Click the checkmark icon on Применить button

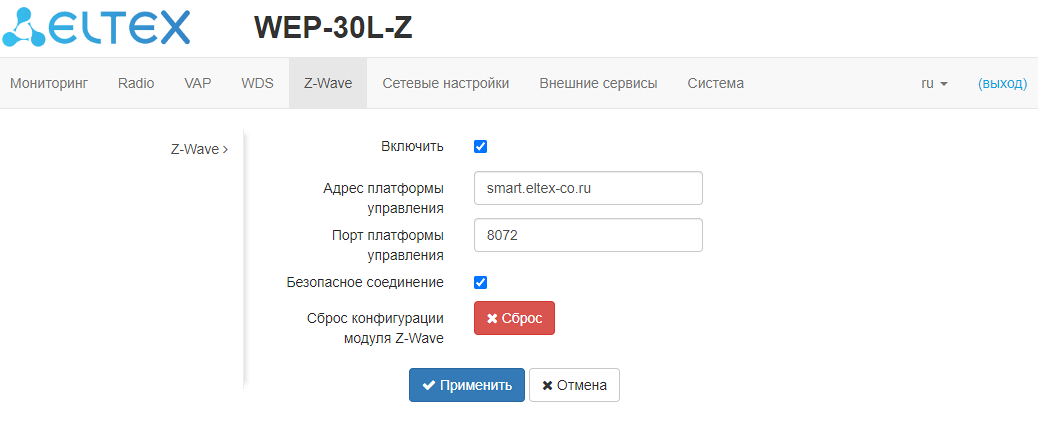(x=428, y=386)
